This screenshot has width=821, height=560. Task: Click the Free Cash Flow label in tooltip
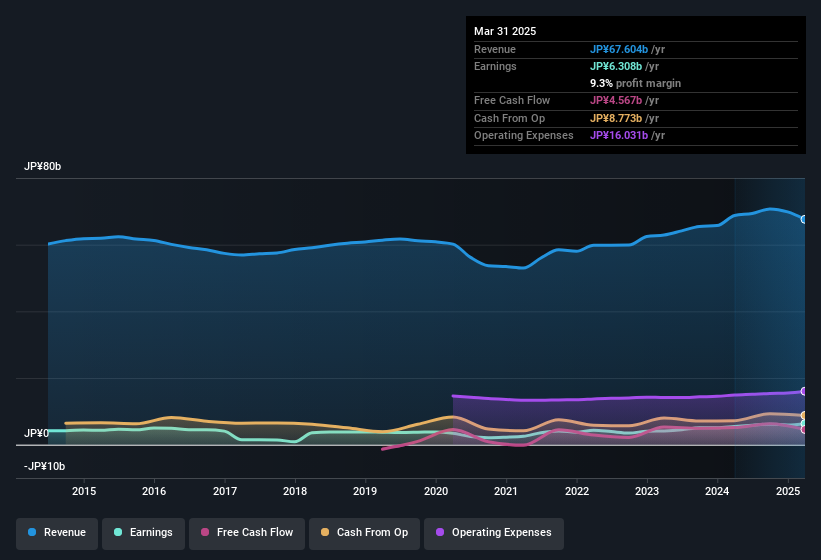[512, 100]
